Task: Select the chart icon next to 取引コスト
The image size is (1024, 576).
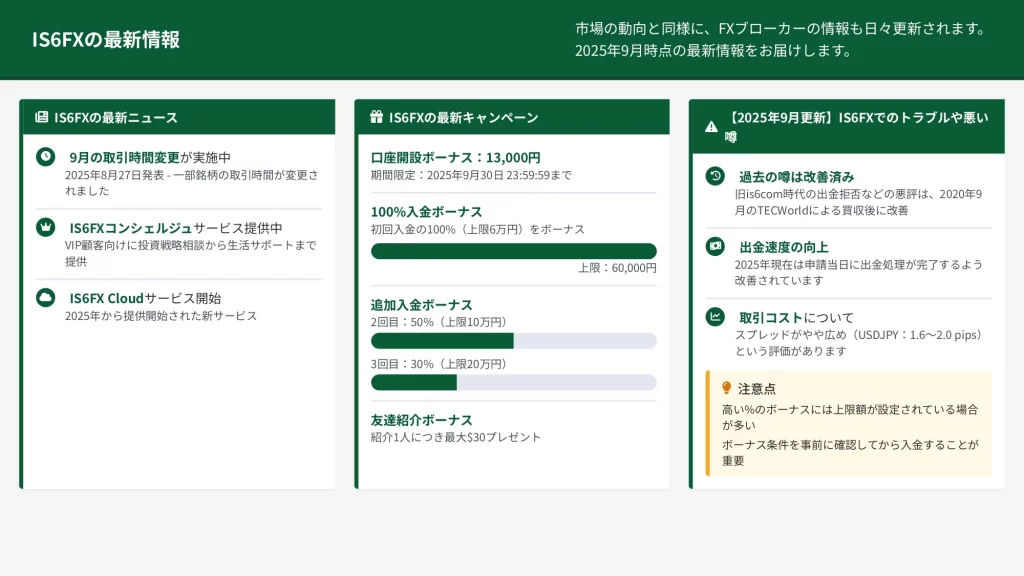Action: point(715,317)
